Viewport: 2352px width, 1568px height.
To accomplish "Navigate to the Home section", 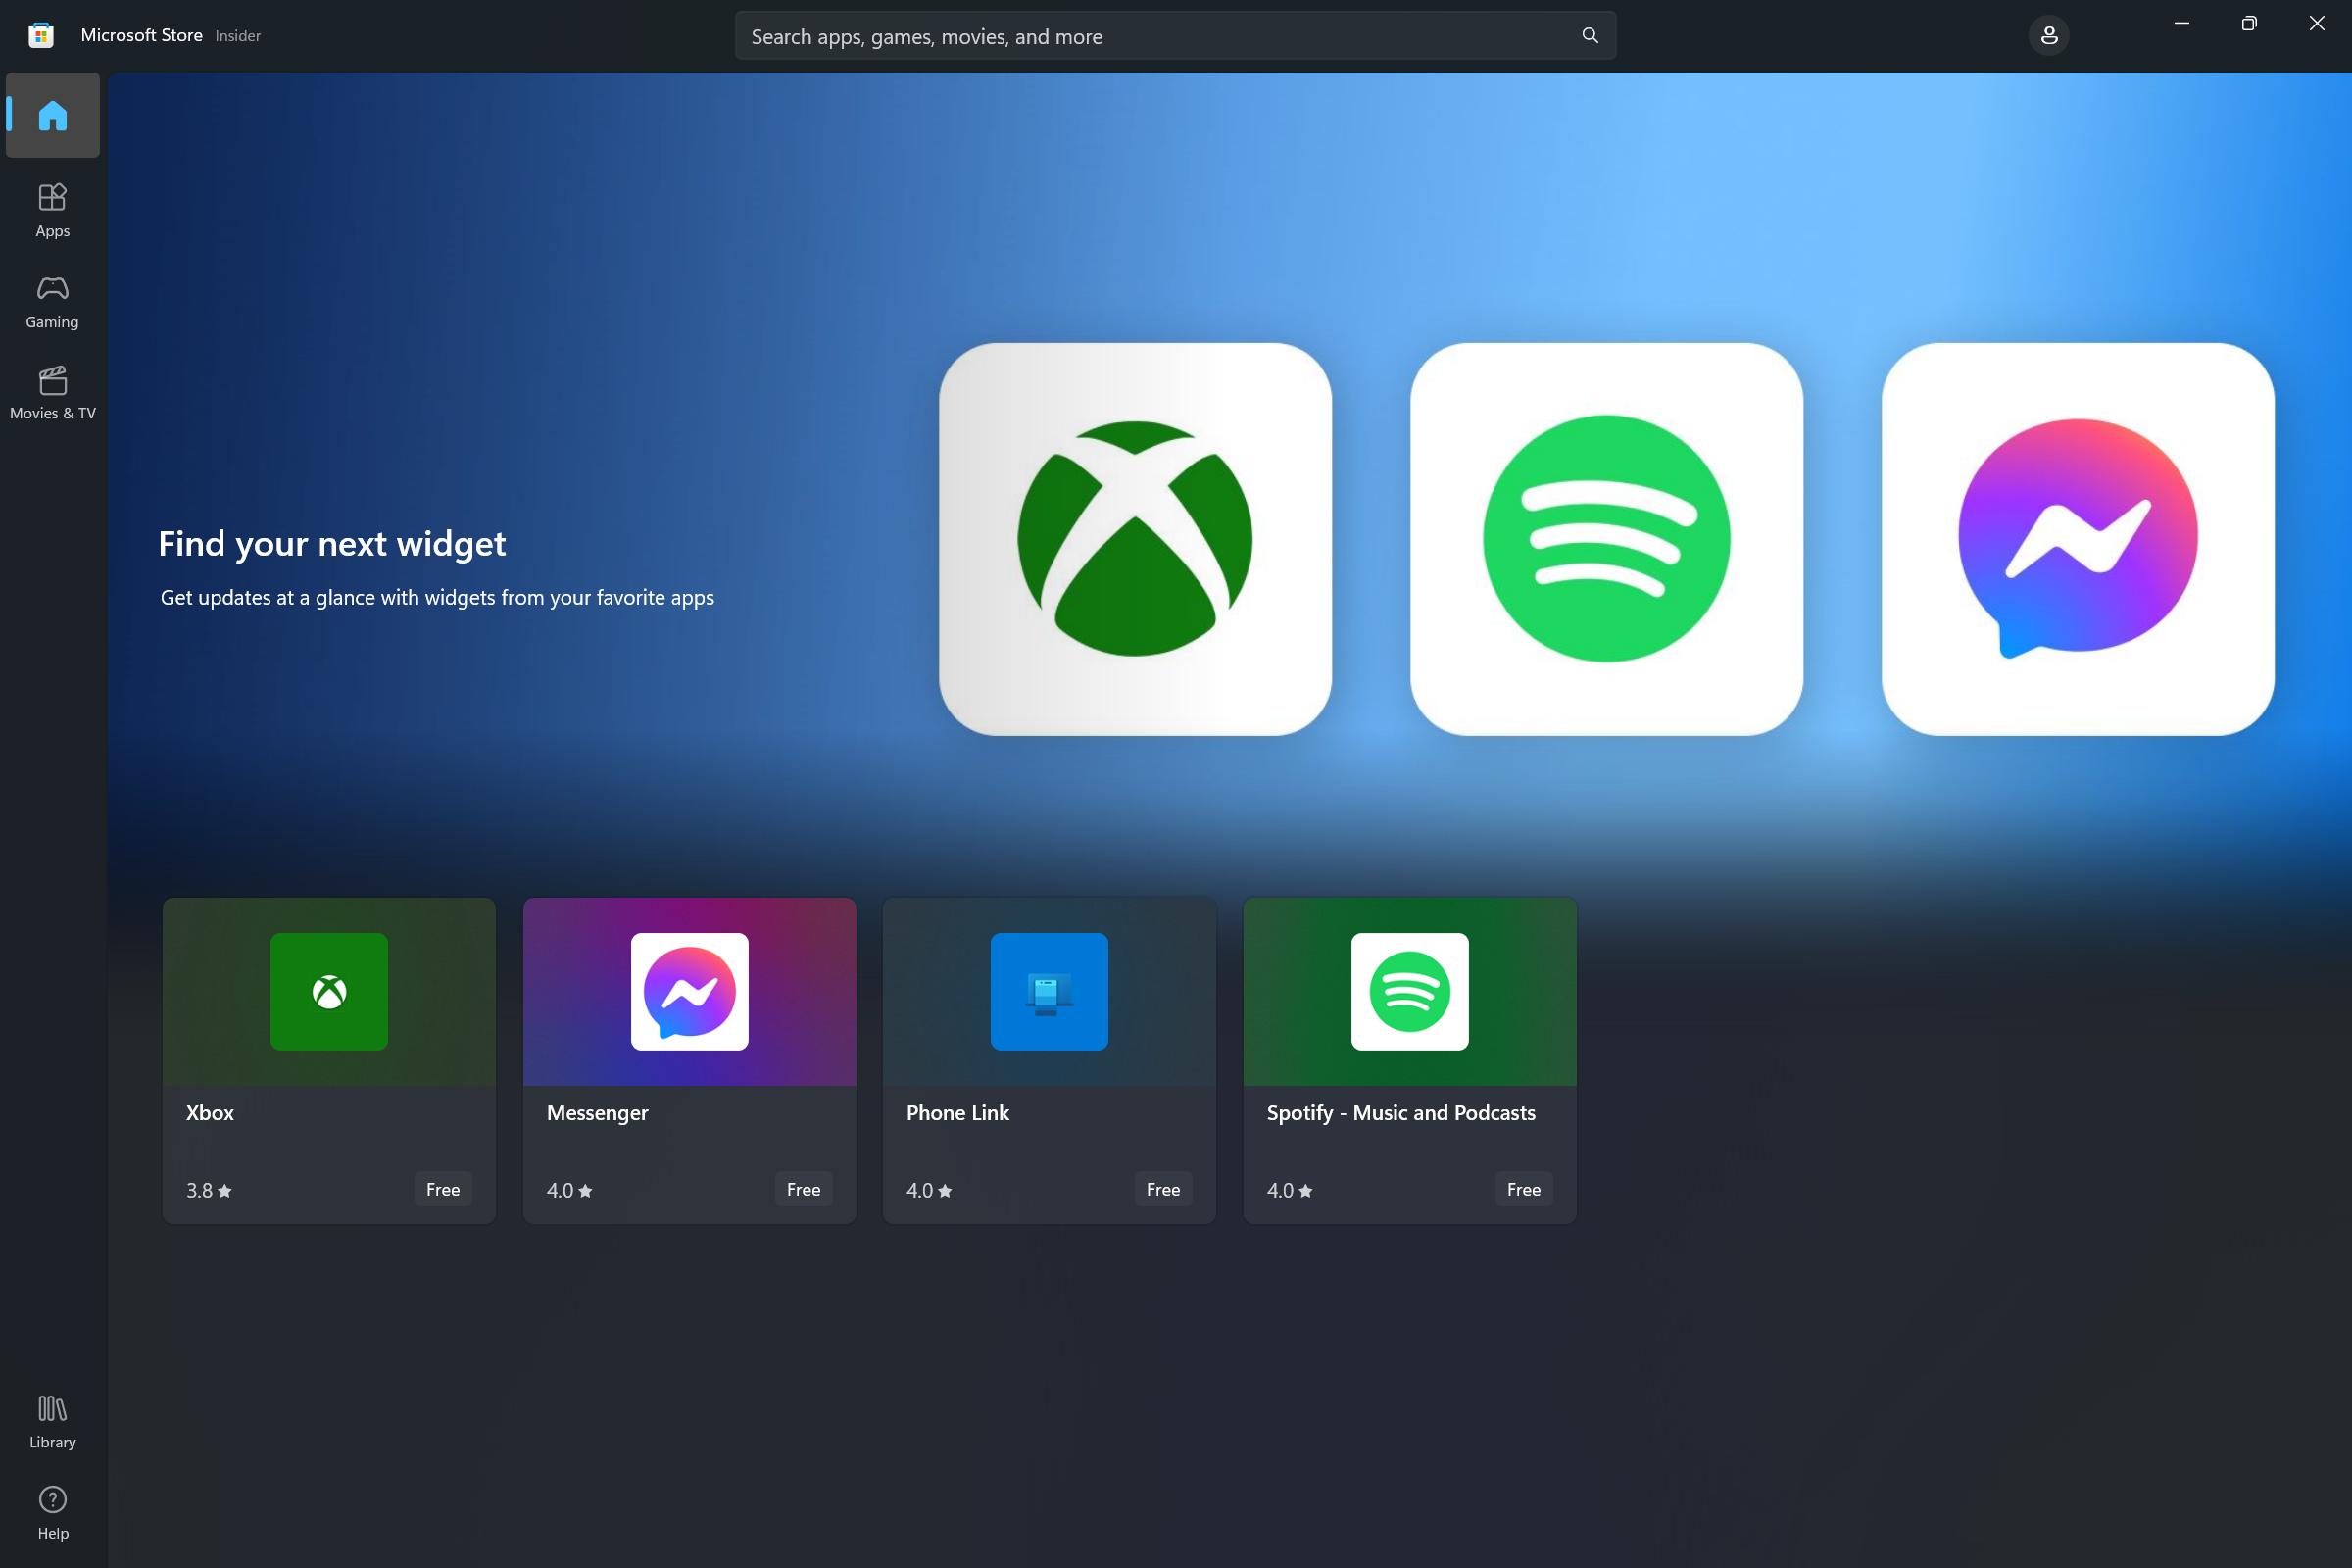I will pos(51,114).
